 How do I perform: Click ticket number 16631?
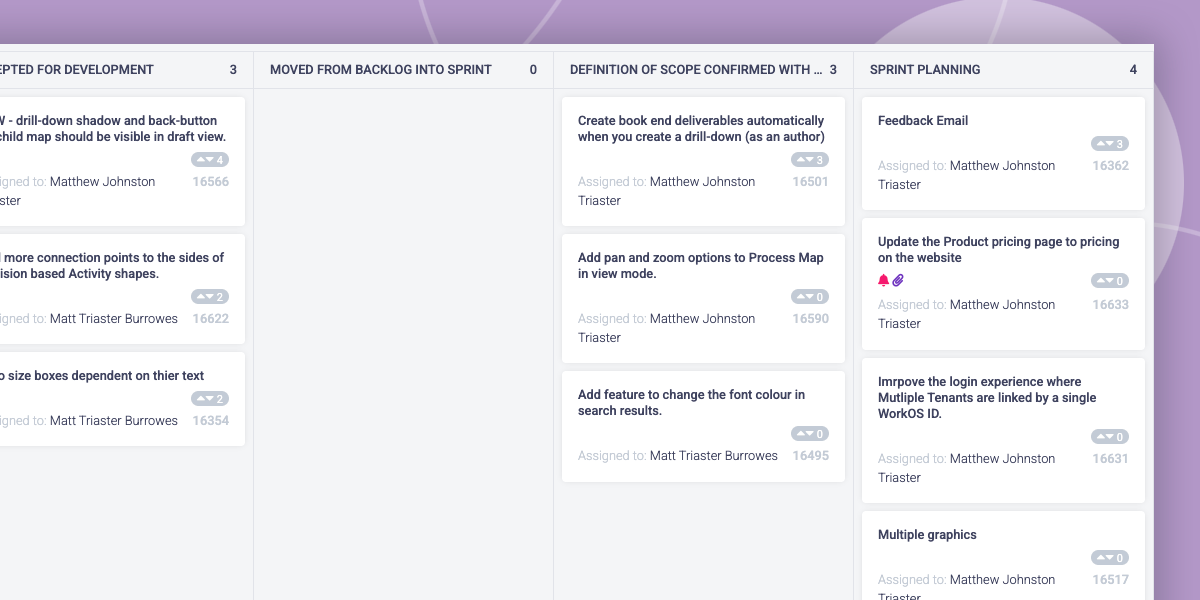(1110, 459)
